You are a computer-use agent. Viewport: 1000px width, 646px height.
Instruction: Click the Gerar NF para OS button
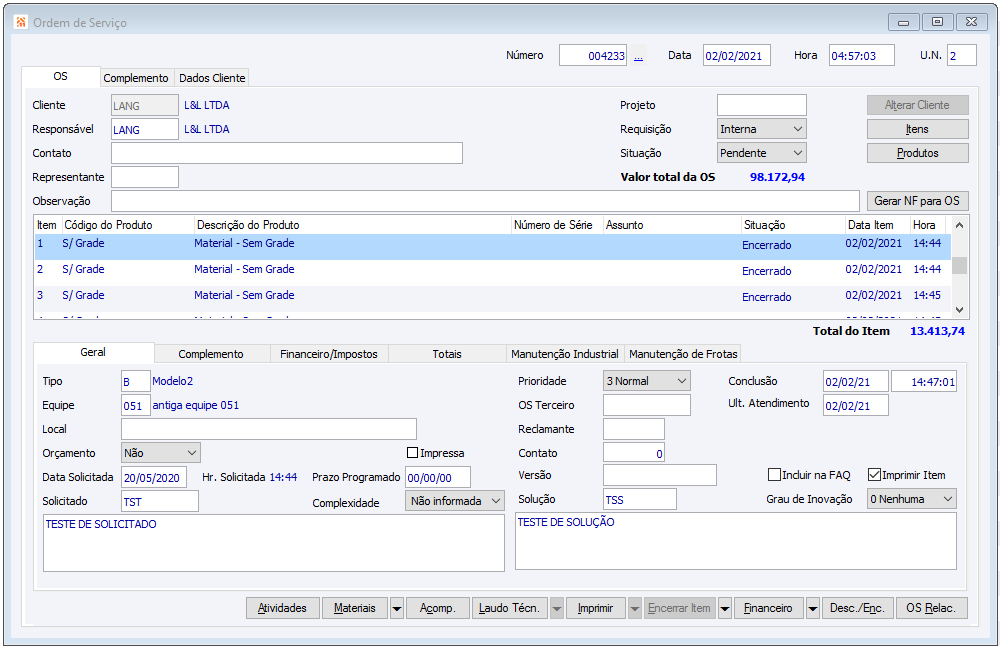pyautogui.click(x=917, y=201)
